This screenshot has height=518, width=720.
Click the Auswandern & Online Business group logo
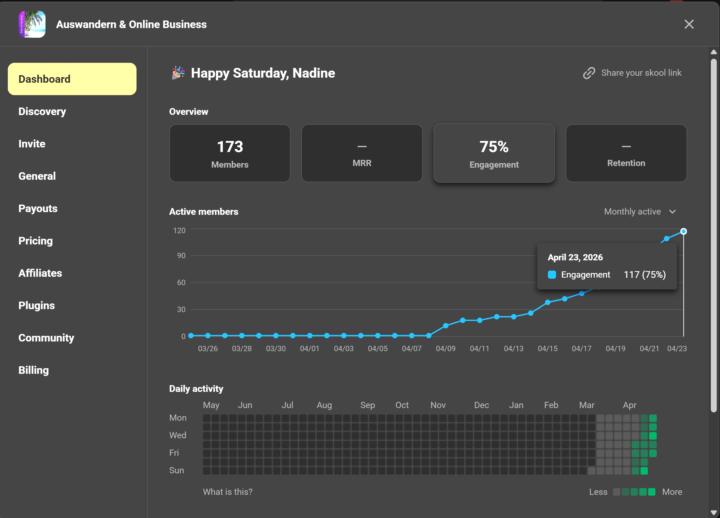coord(32,24)
